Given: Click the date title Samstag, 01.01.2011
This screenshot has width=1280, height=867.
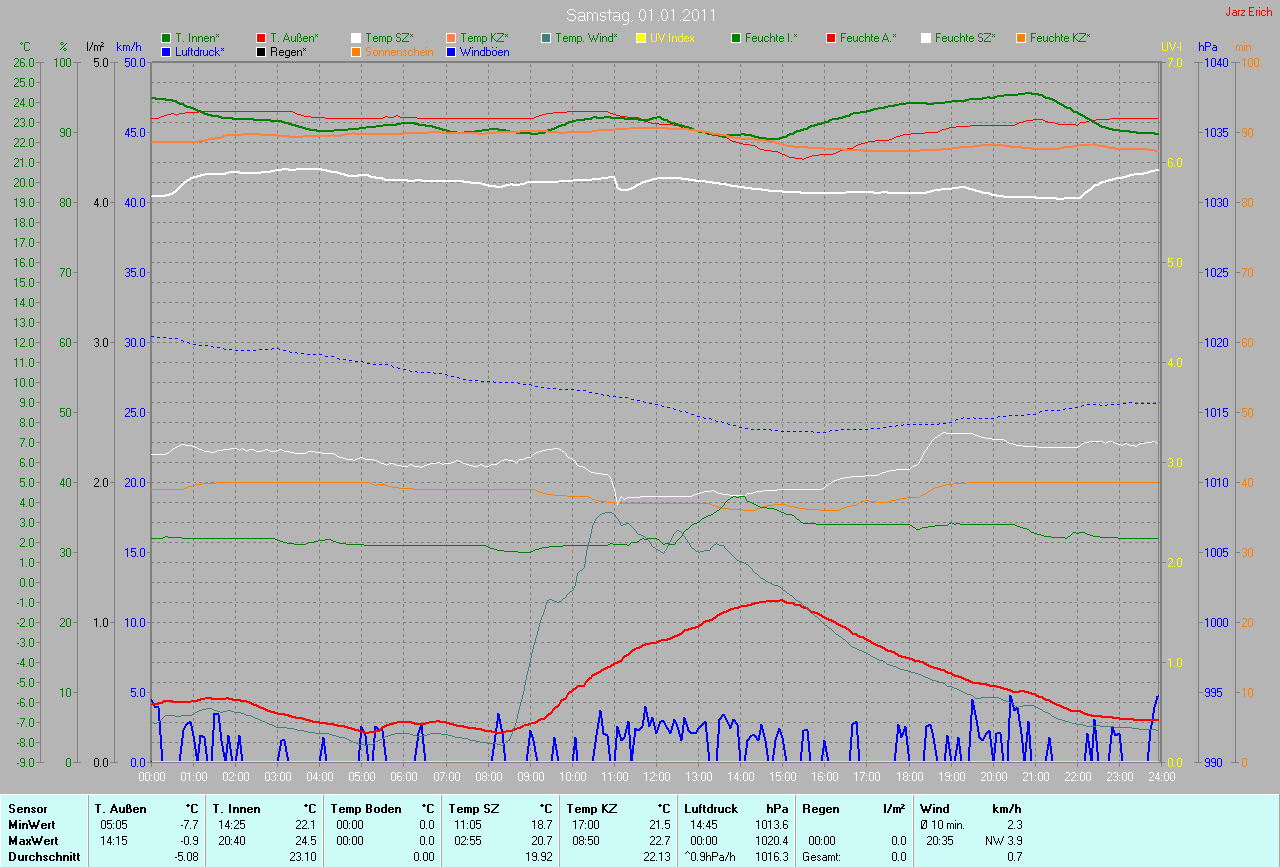Looking at the screenshot, I should 640,15.
